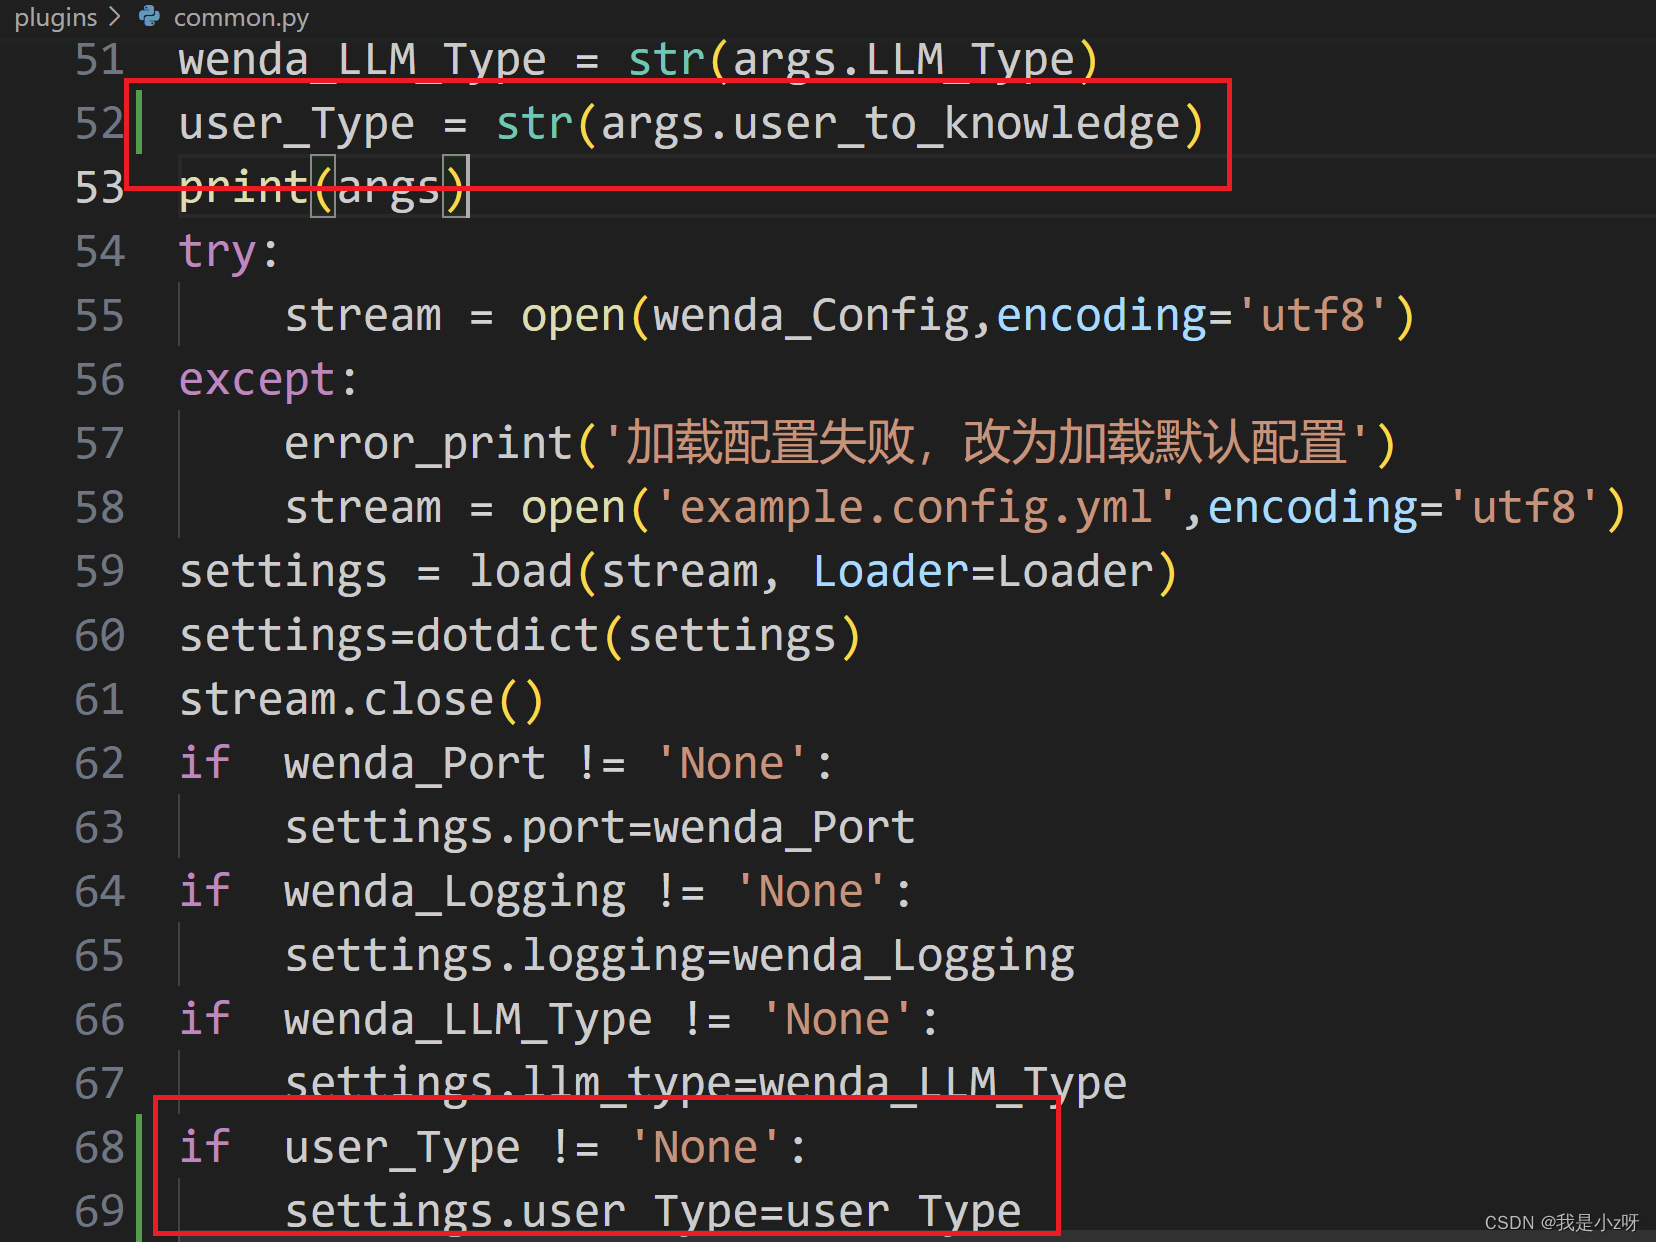Click wenda_LLM_Type condition on line 66
Image resolution: width=1656 pixels, height=1242 pixels.
pos(468,1020)
